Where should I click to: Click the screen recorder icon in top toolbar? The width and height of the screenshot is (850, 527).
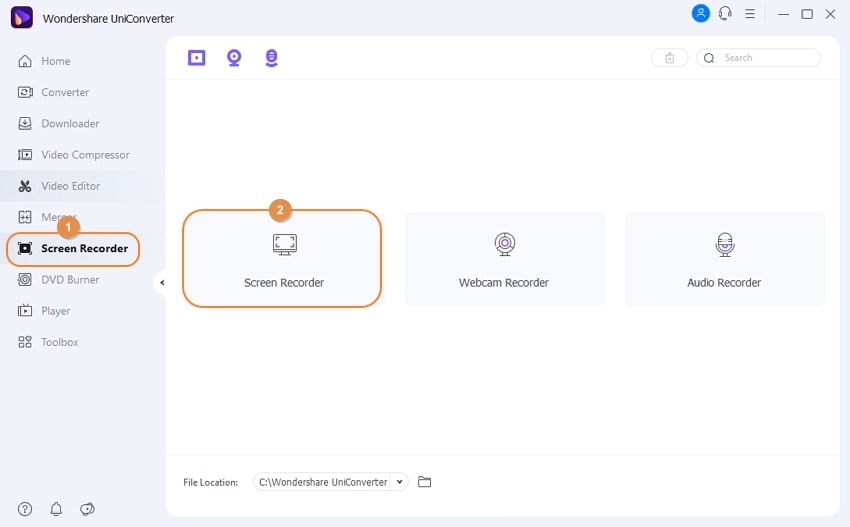197,58
